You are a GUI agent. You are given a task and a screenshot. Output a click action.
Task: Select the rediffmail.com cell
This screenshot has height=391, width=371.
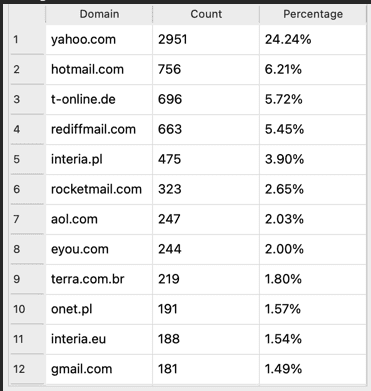(99, 129)
